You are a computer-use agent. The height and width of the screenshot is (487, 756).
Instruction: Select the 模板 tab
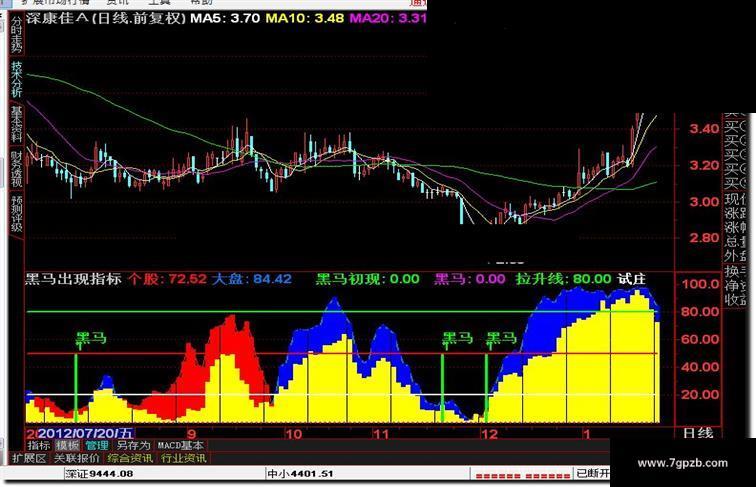point(68,446)
